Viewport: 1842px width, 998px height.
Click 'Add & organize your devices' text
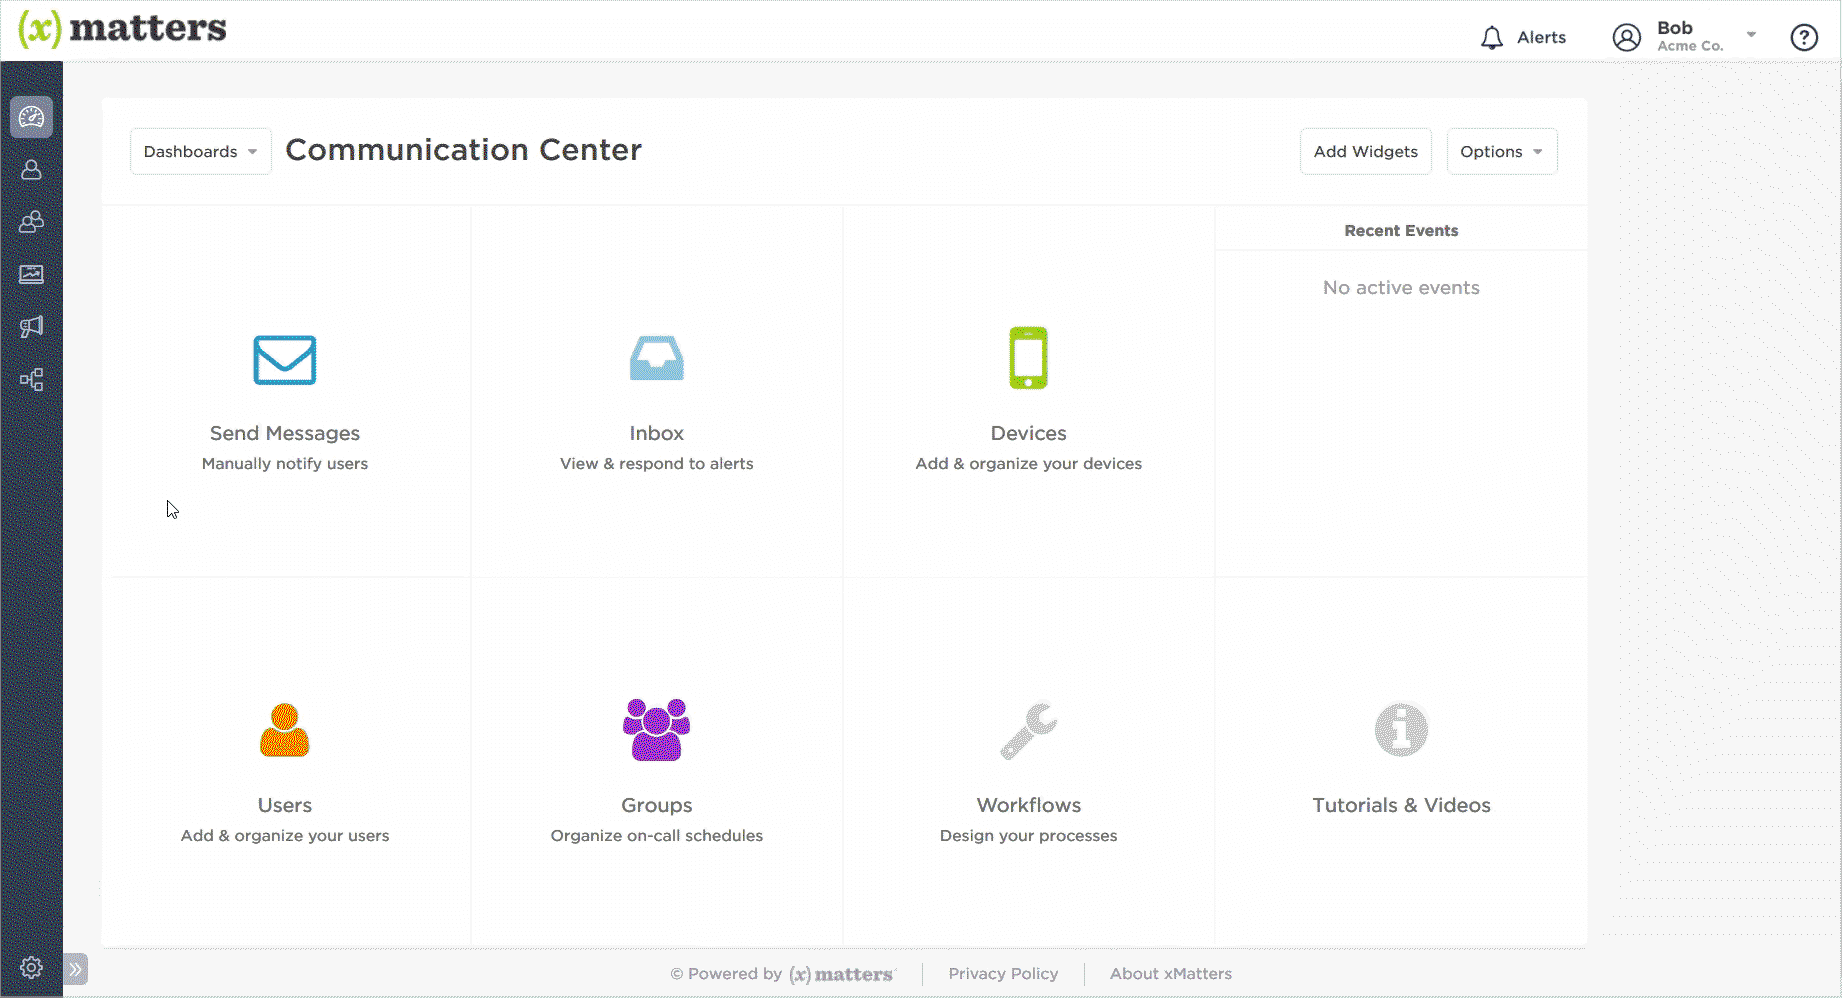[1029, 464]
